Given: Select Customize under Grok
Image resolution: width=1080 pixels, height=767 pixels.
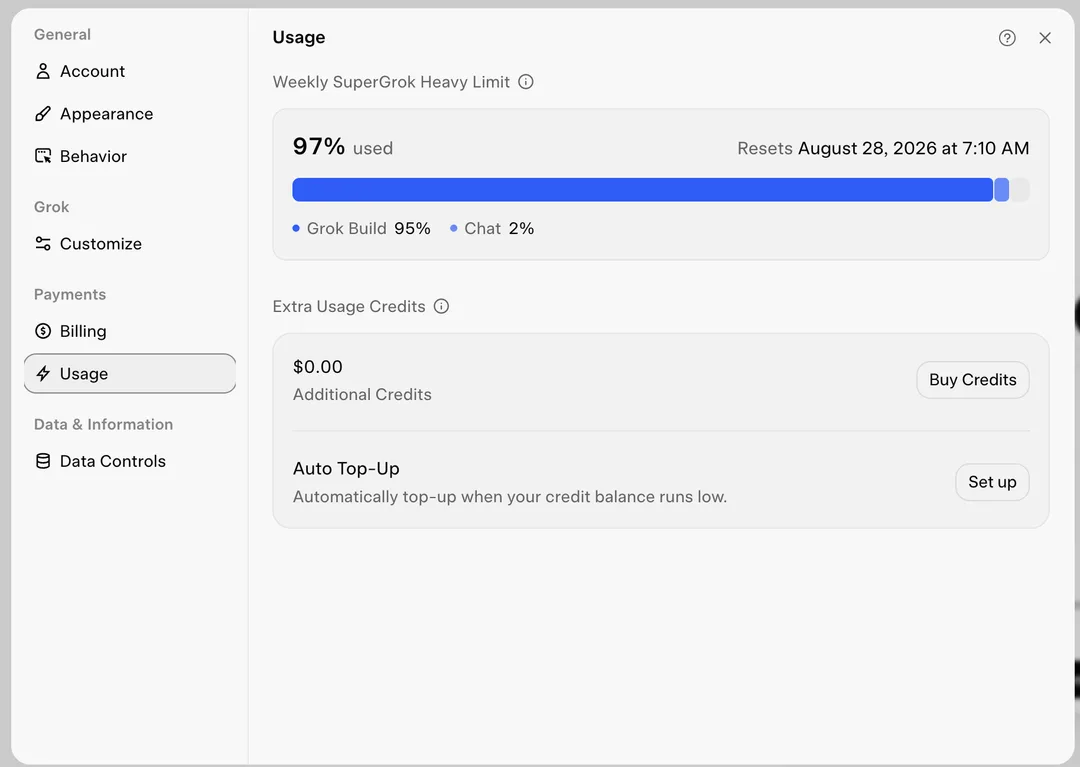Looking at the screenshot, I should pyautogui.click(x=129, y=244).
